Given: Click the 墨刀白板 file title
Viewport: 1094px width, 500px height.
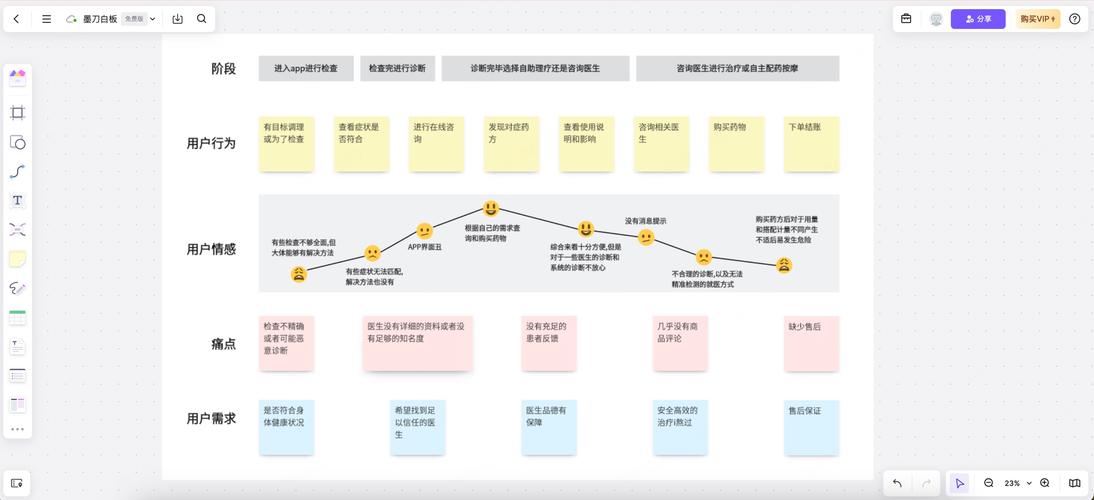Looking at the screenshot, I should pyautogui.click(x=100, y=20).
